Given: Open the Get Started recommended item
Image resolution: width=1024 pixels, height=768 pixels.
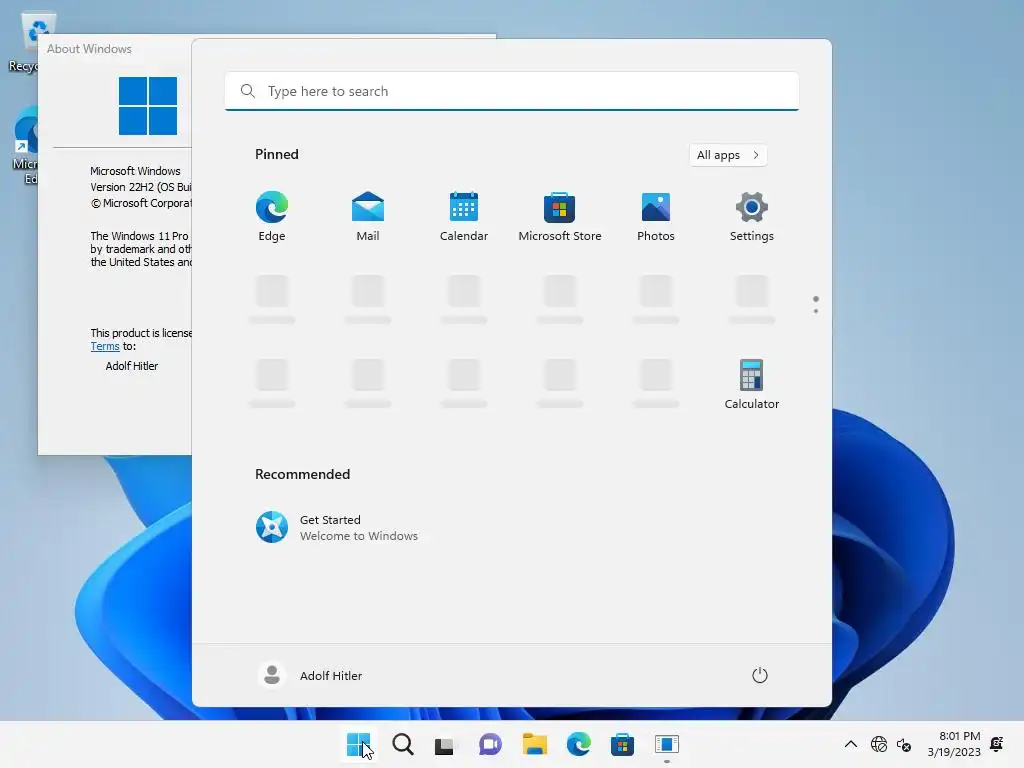Looking at the screenshot, I should [337, 527].
